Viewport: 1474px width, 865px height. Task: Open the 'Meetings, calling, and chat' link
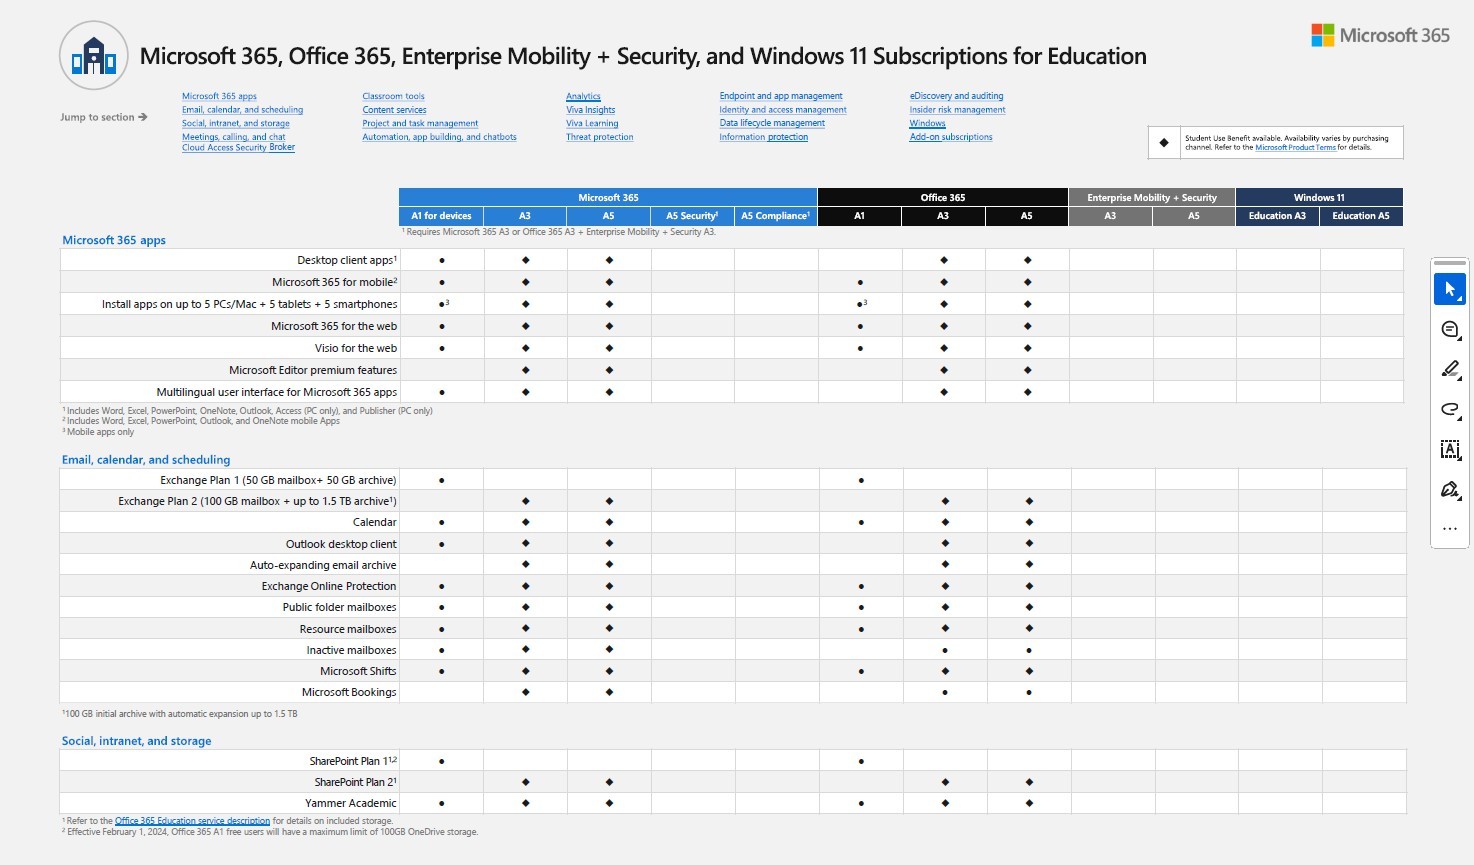coord(234,137)
